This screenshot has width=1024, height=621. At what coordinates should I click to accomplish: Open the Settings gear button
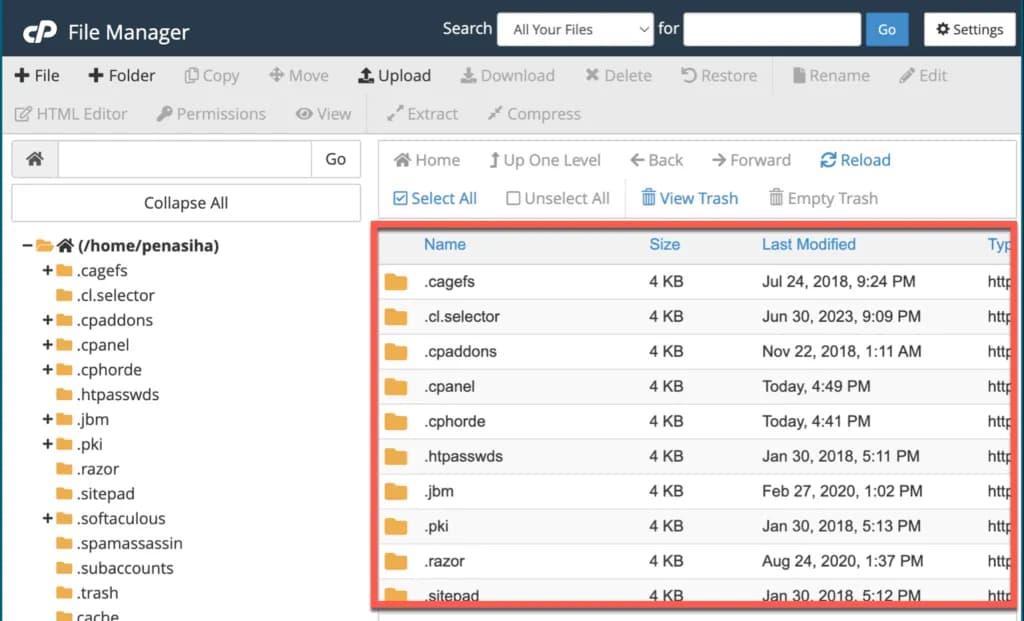coord(968,29)
